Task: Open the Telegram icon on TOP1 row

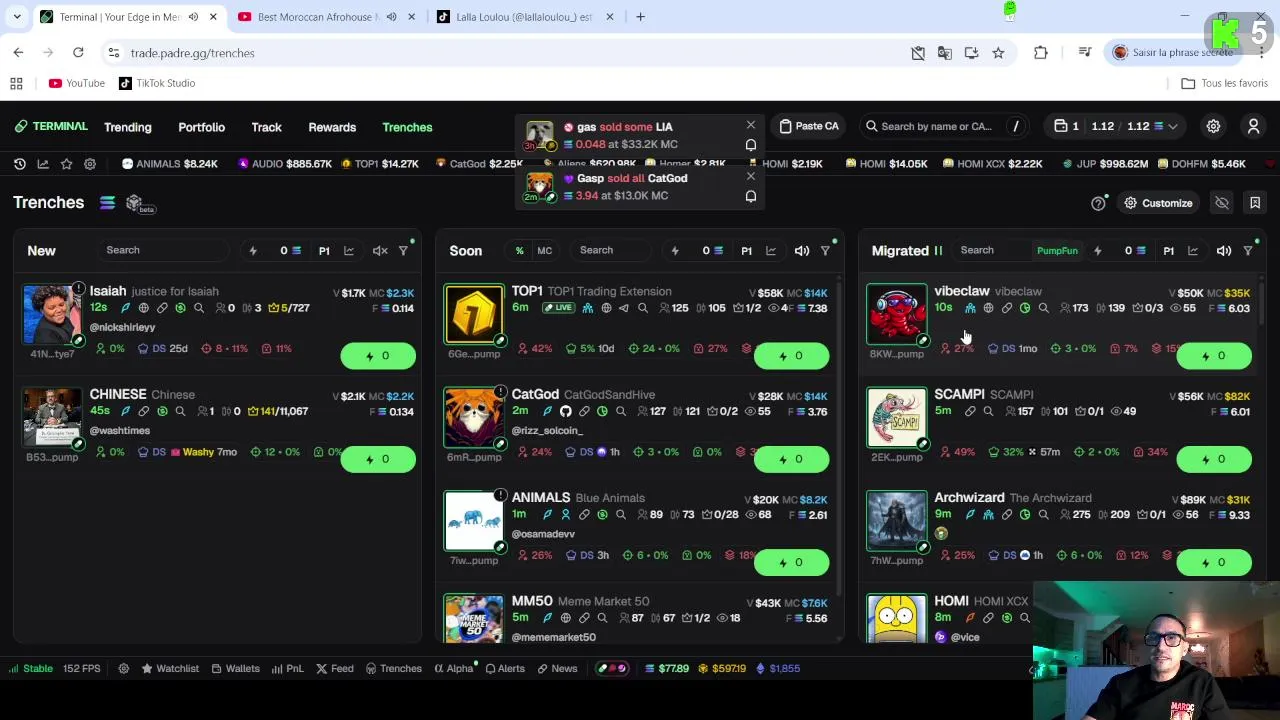Action: pos(624,308)
